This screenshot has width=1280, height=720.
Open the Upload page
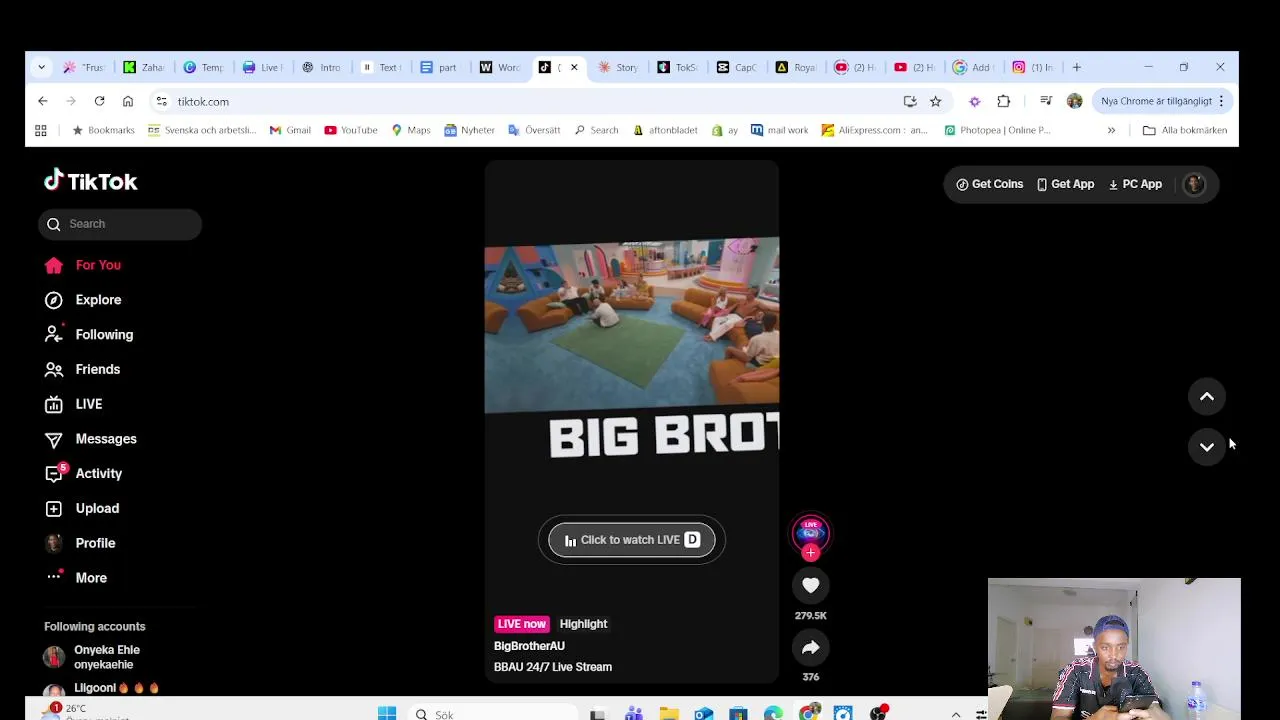[82, 508]
